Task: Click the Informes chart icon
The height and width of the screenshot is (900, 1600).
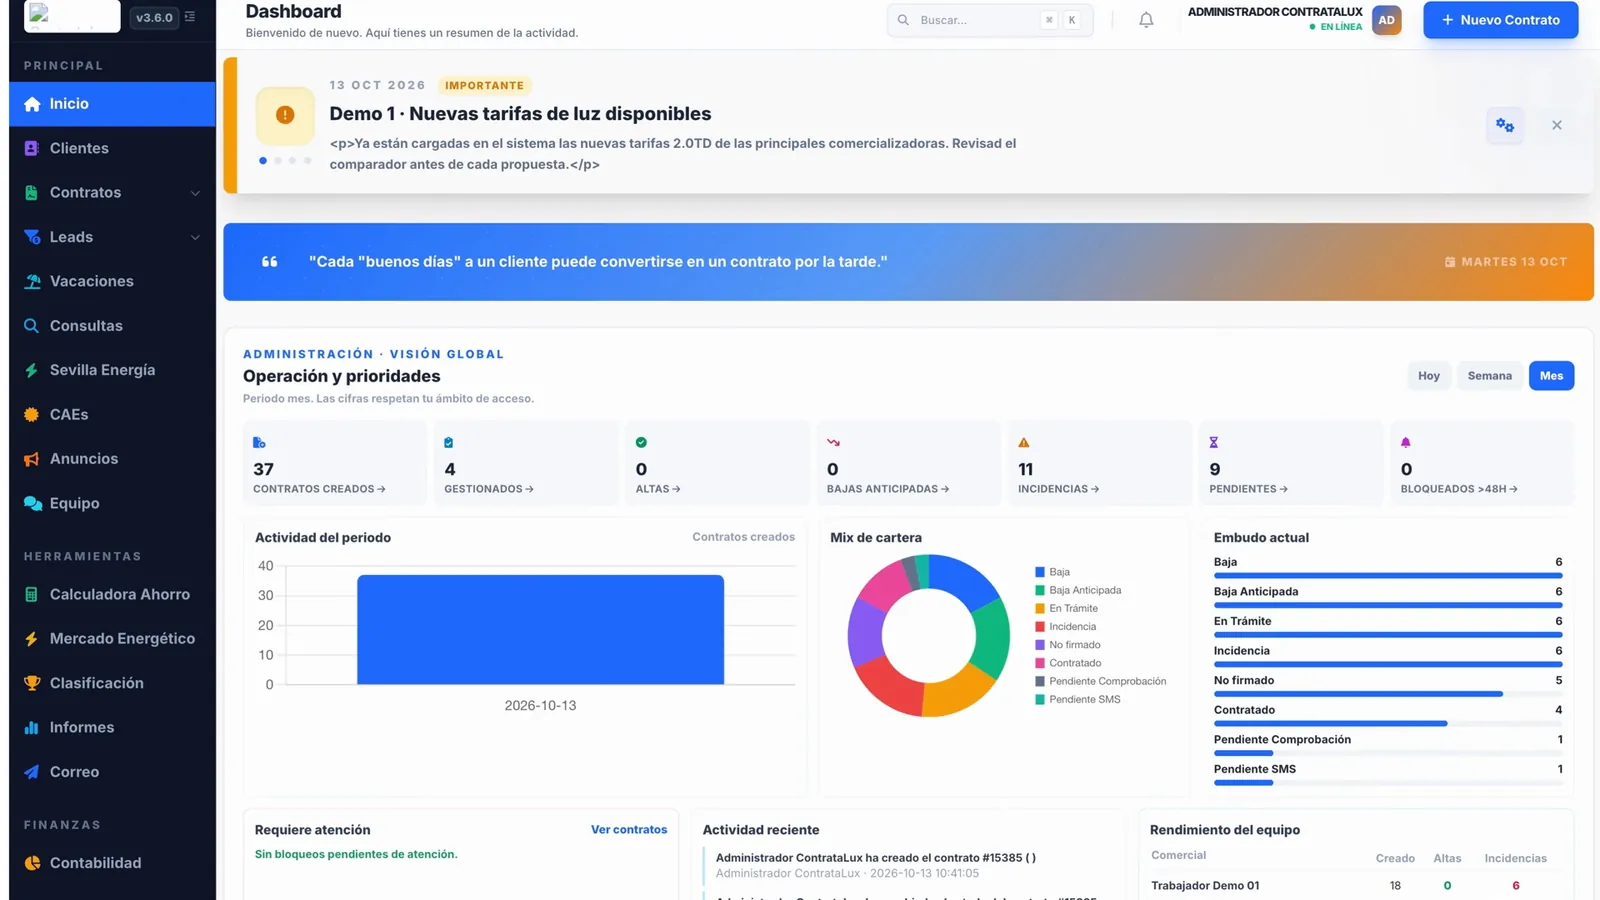Action: tap(32, 727)
